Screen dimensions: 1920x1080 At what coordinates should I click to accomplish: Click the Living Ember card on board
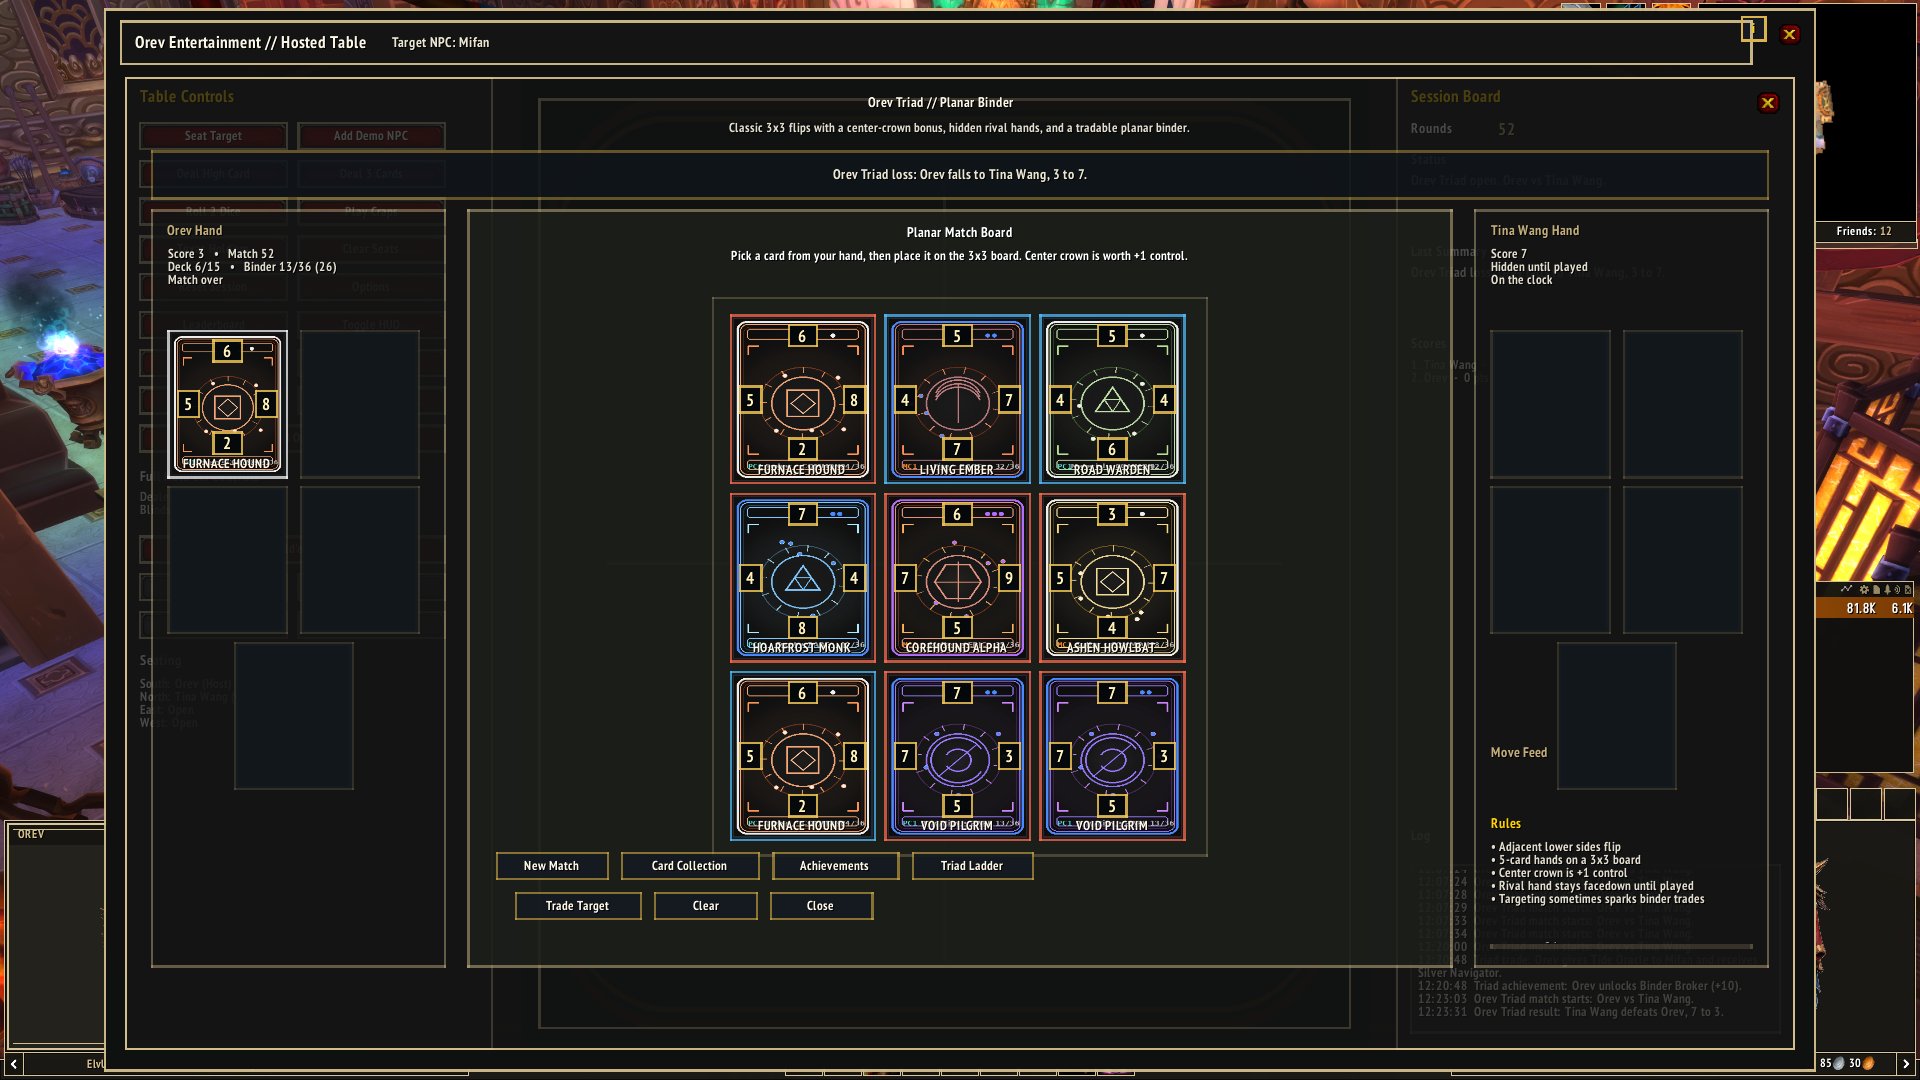957,400
